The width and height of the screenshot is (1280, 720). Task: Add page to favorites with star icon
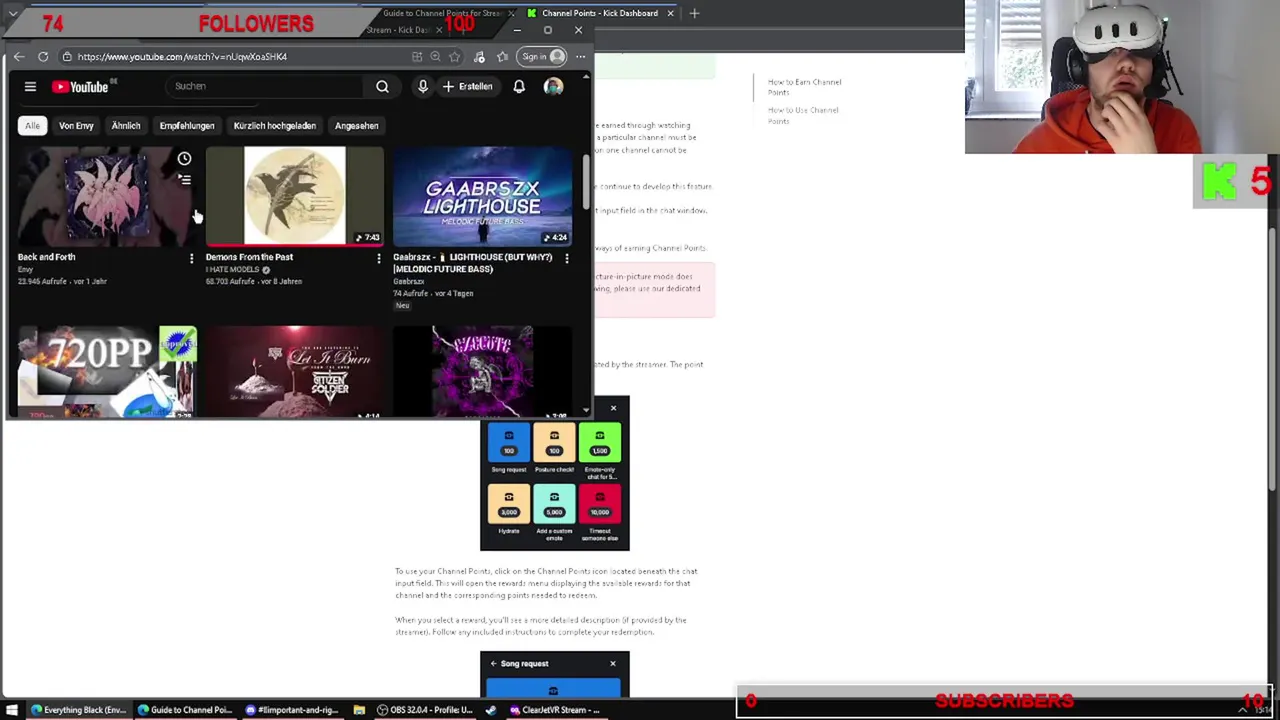pos(455,57)
